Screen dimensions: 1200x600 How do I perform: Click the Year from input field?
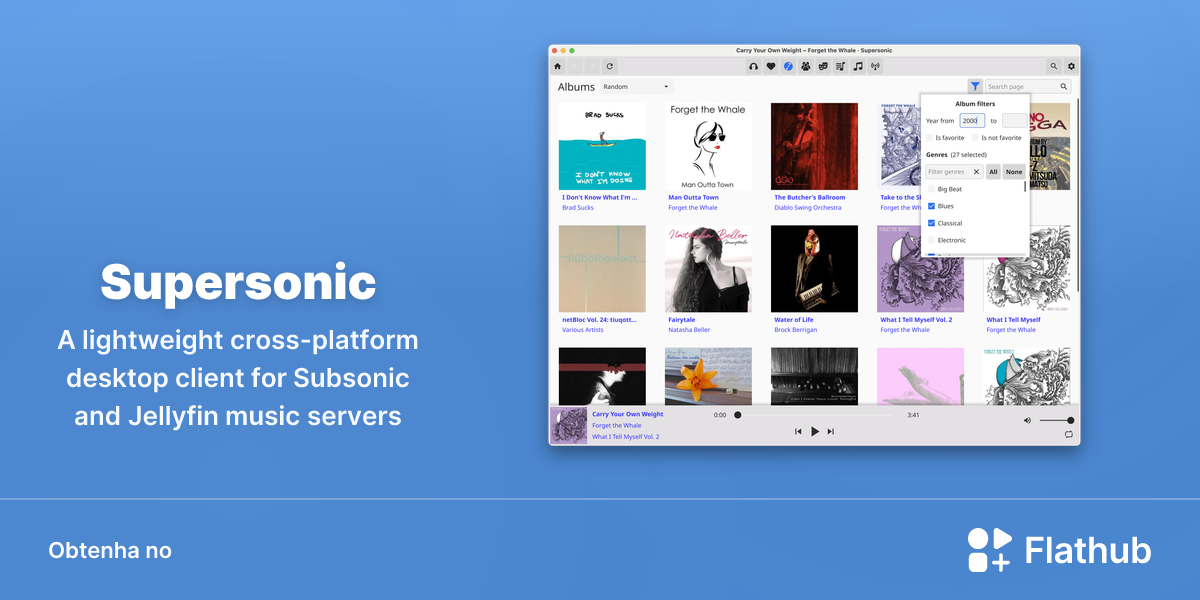coord(972,120)
